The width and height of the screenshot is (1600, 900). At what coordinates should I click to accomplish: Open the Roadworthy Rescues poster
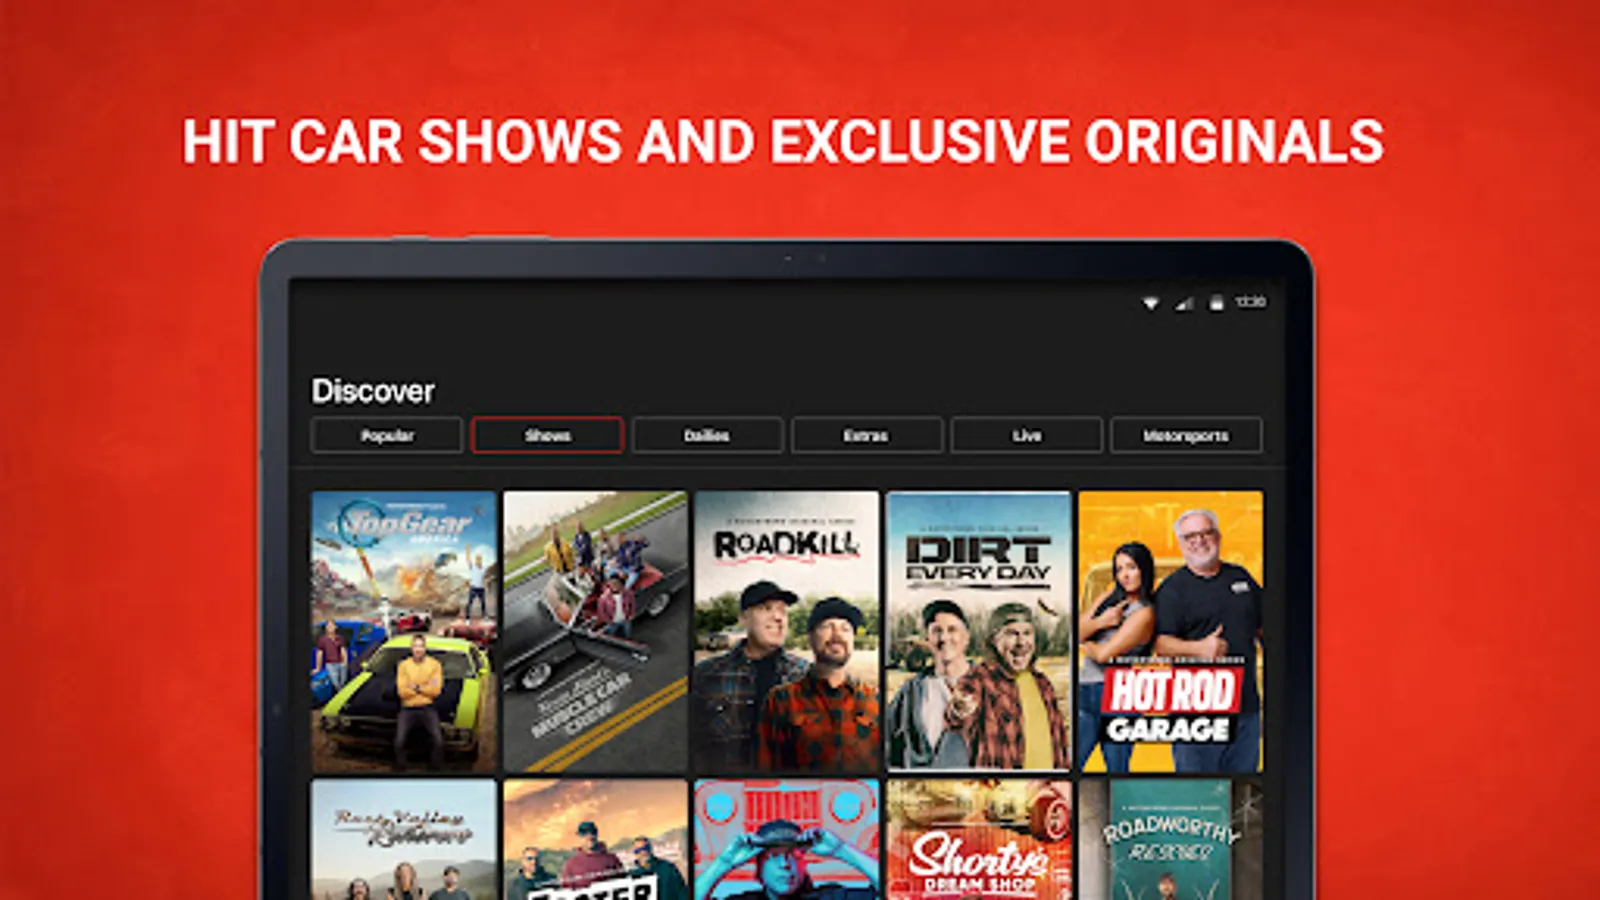pos(1171,840)
